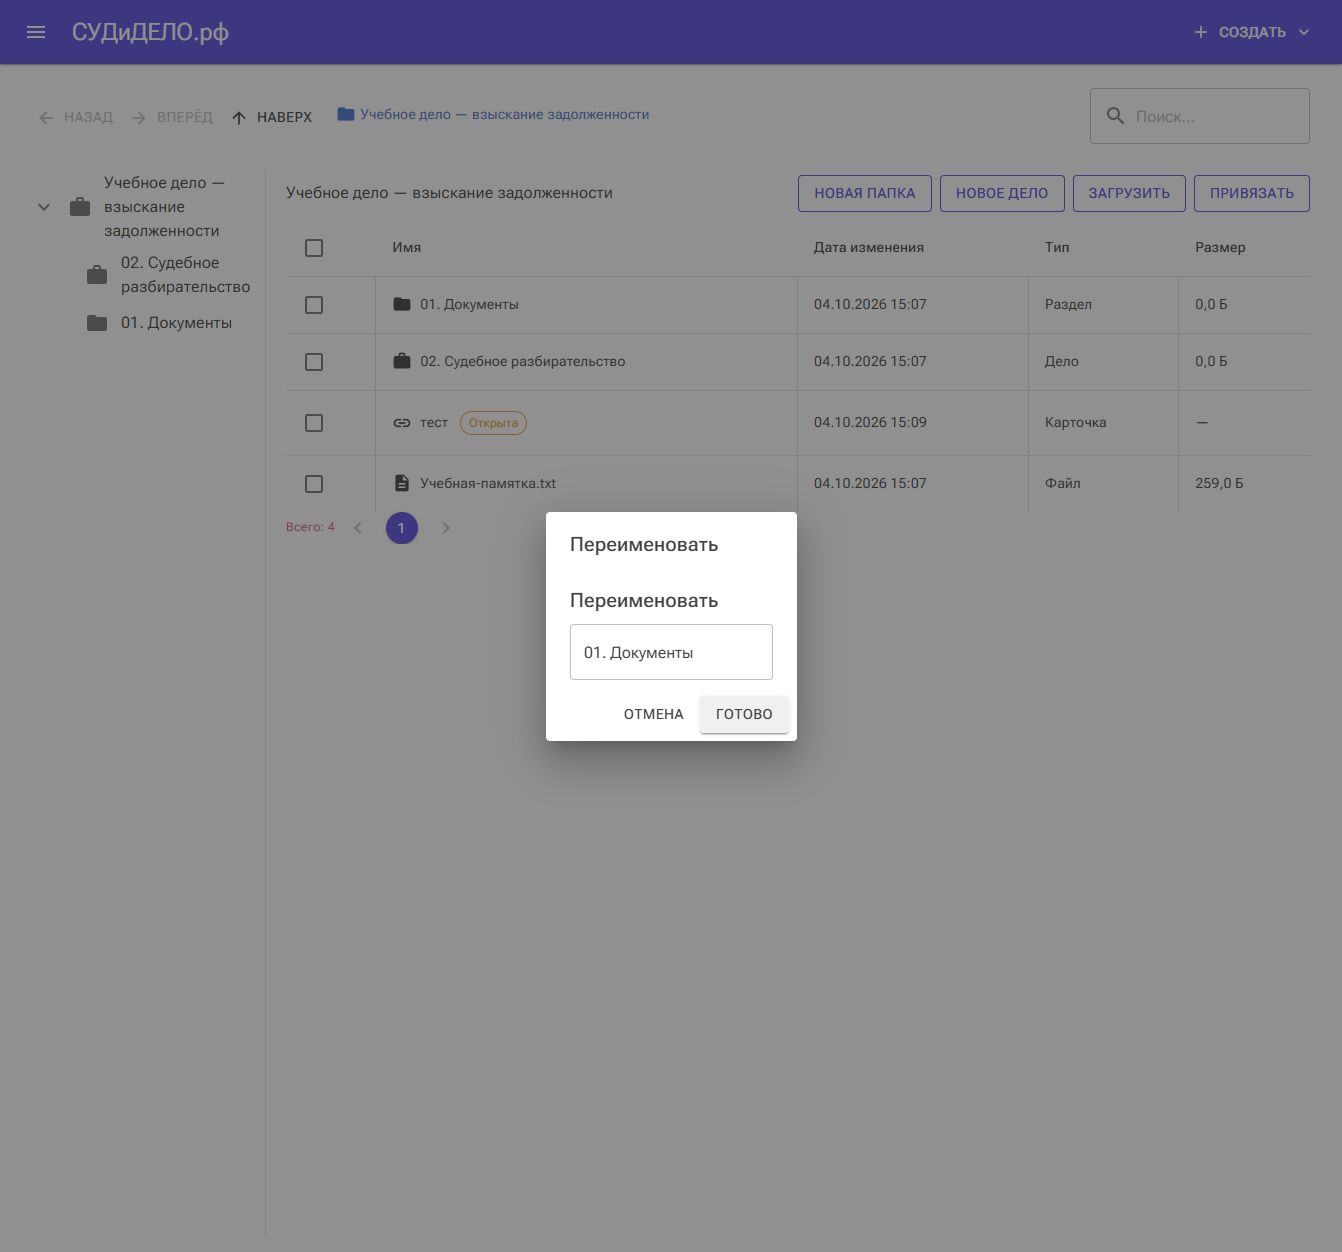The height and width of the screenshot is (1252, 1342).
Task: Click the plus icon next to СОЗДАТЬ
Action: (1201, 32)
